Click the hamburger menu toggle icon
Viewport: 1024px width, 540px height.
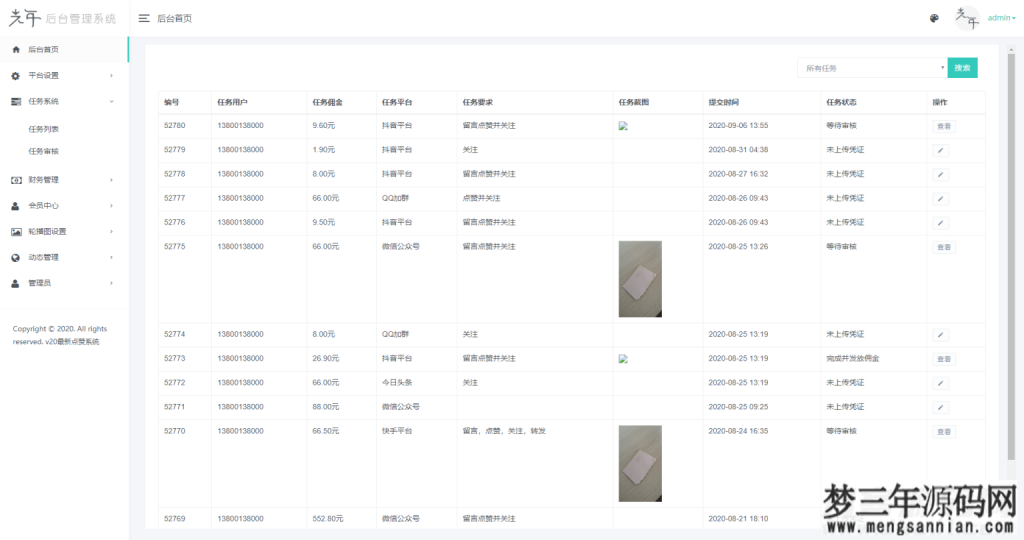pyautogui.click(x=144, y=18)
